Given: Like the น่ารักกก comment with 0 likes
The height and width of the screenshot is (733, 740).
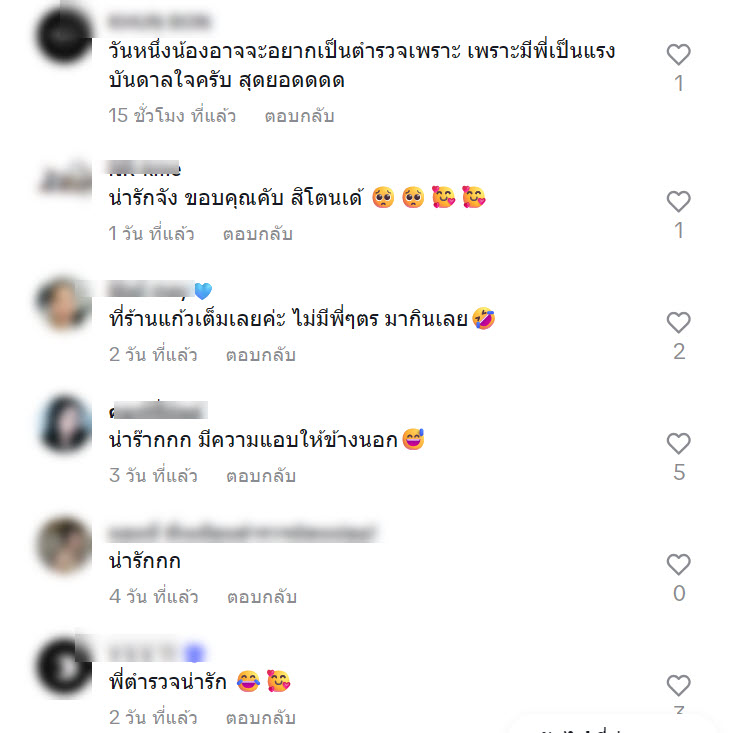Looking at the screenshot, I should pos(678,564).
